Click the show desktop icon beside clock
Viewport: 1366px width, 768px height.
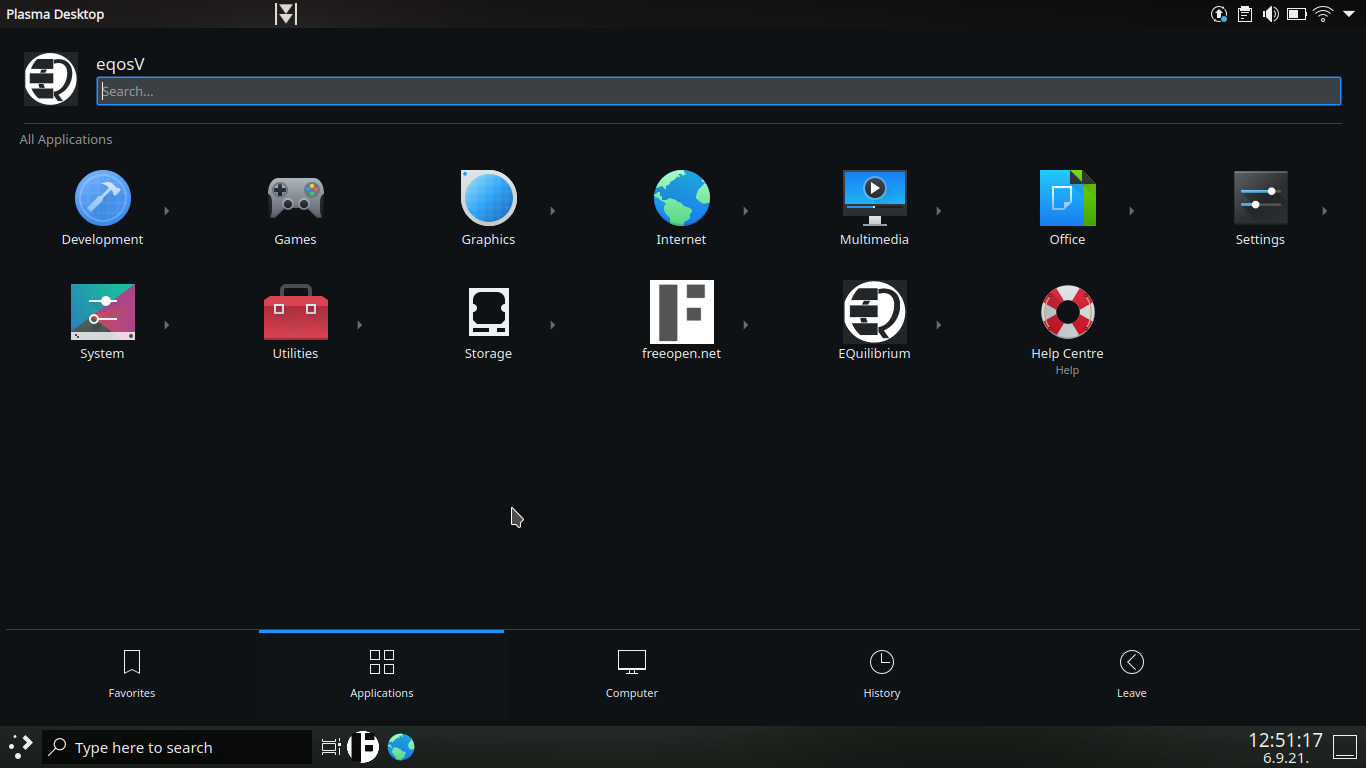click(1345, 748)
